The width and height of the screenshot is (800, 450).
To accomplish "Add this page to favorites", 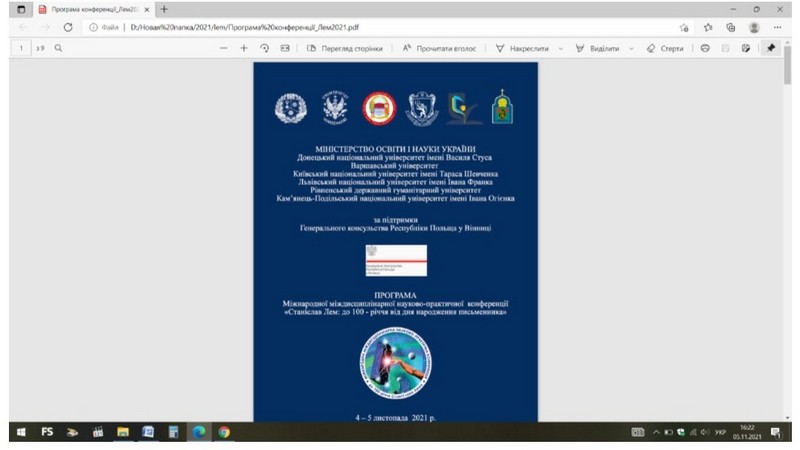I will coord(684,28).
